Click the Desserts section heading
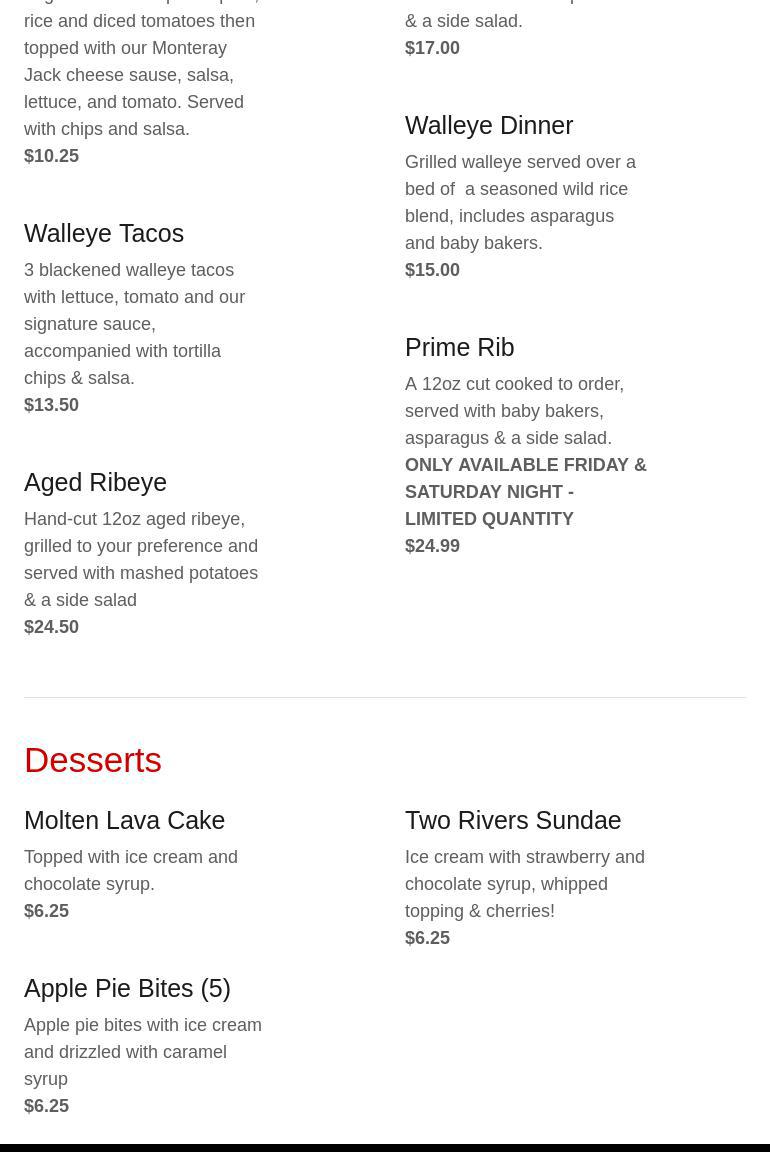Image resolution: width=770 pixels, height=1152 pixels. click(x=93, y=760)
